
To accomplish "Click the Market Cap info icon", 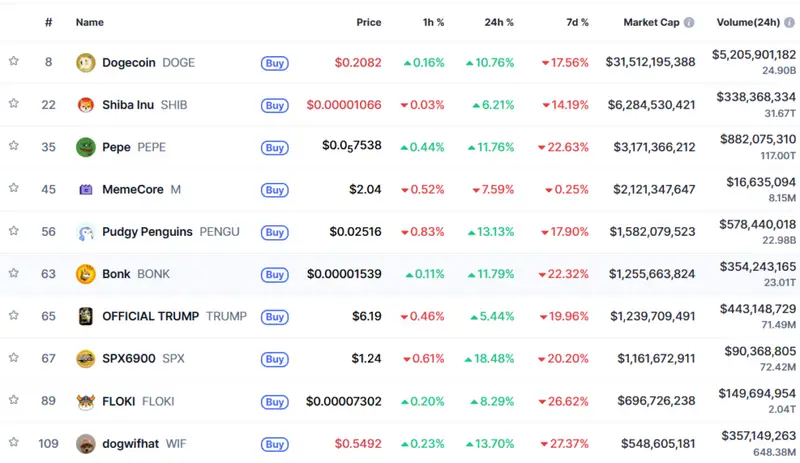I will [689, 22].
